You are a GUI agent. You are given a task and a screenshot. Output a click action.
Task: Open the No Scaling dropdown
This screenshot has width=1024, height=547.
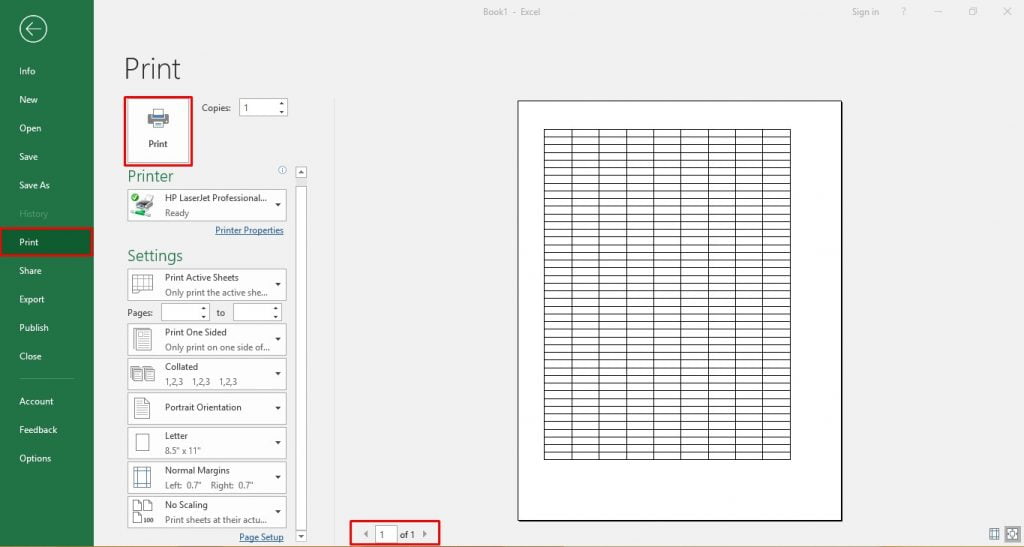pos(206,512)
